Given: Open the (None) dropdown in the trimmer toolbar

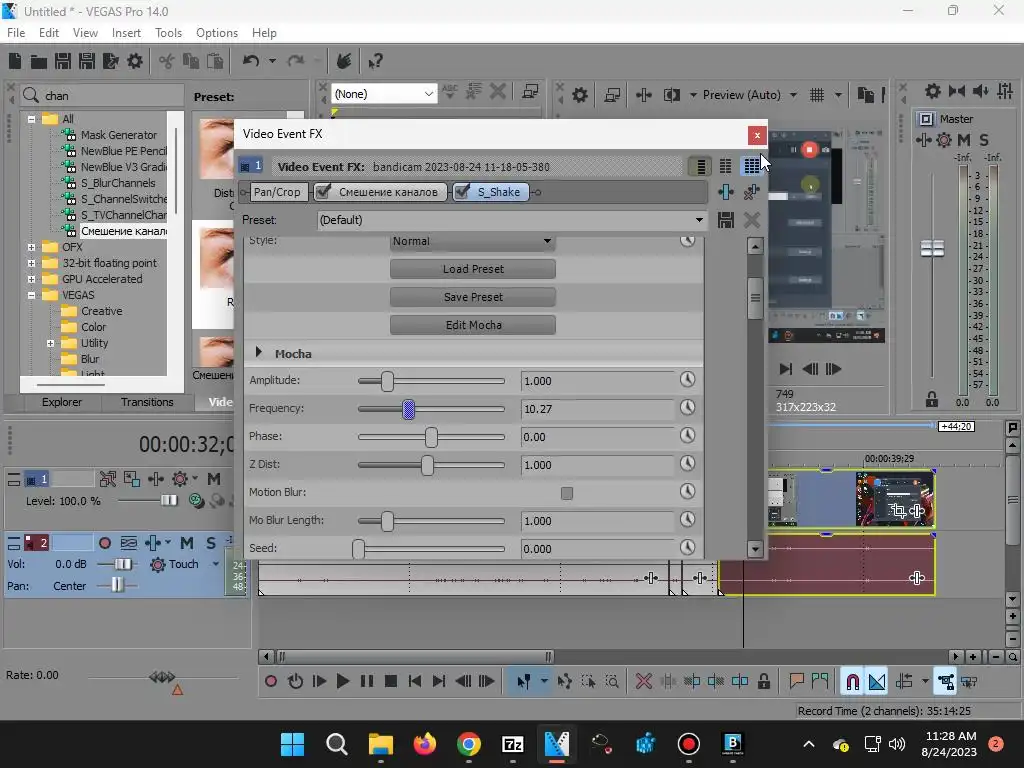Looking at the screenshot, I should tap(383, 94).
